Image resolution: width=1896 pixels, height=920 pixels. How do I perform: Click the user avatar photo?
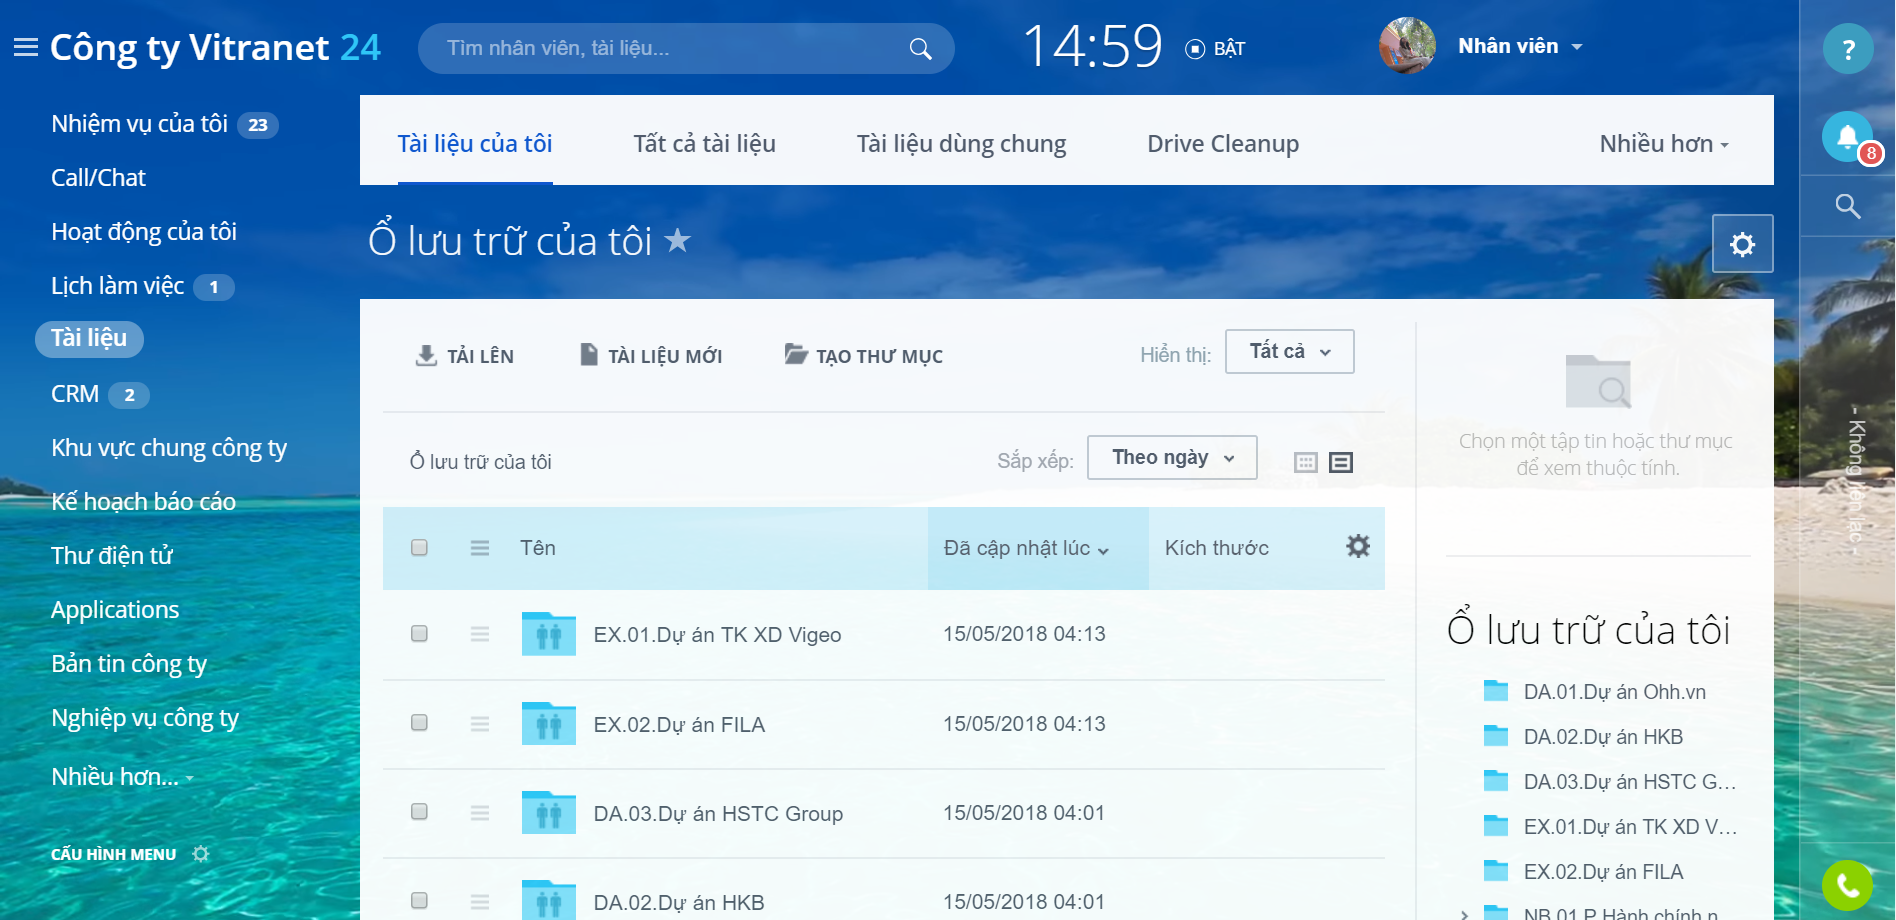(1407, 46)
